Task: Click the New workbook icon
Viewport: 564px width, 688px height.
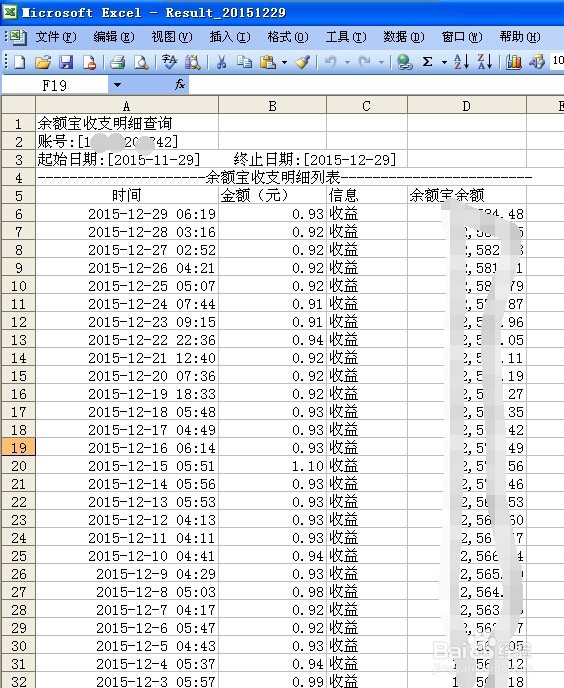Action: 20,62
